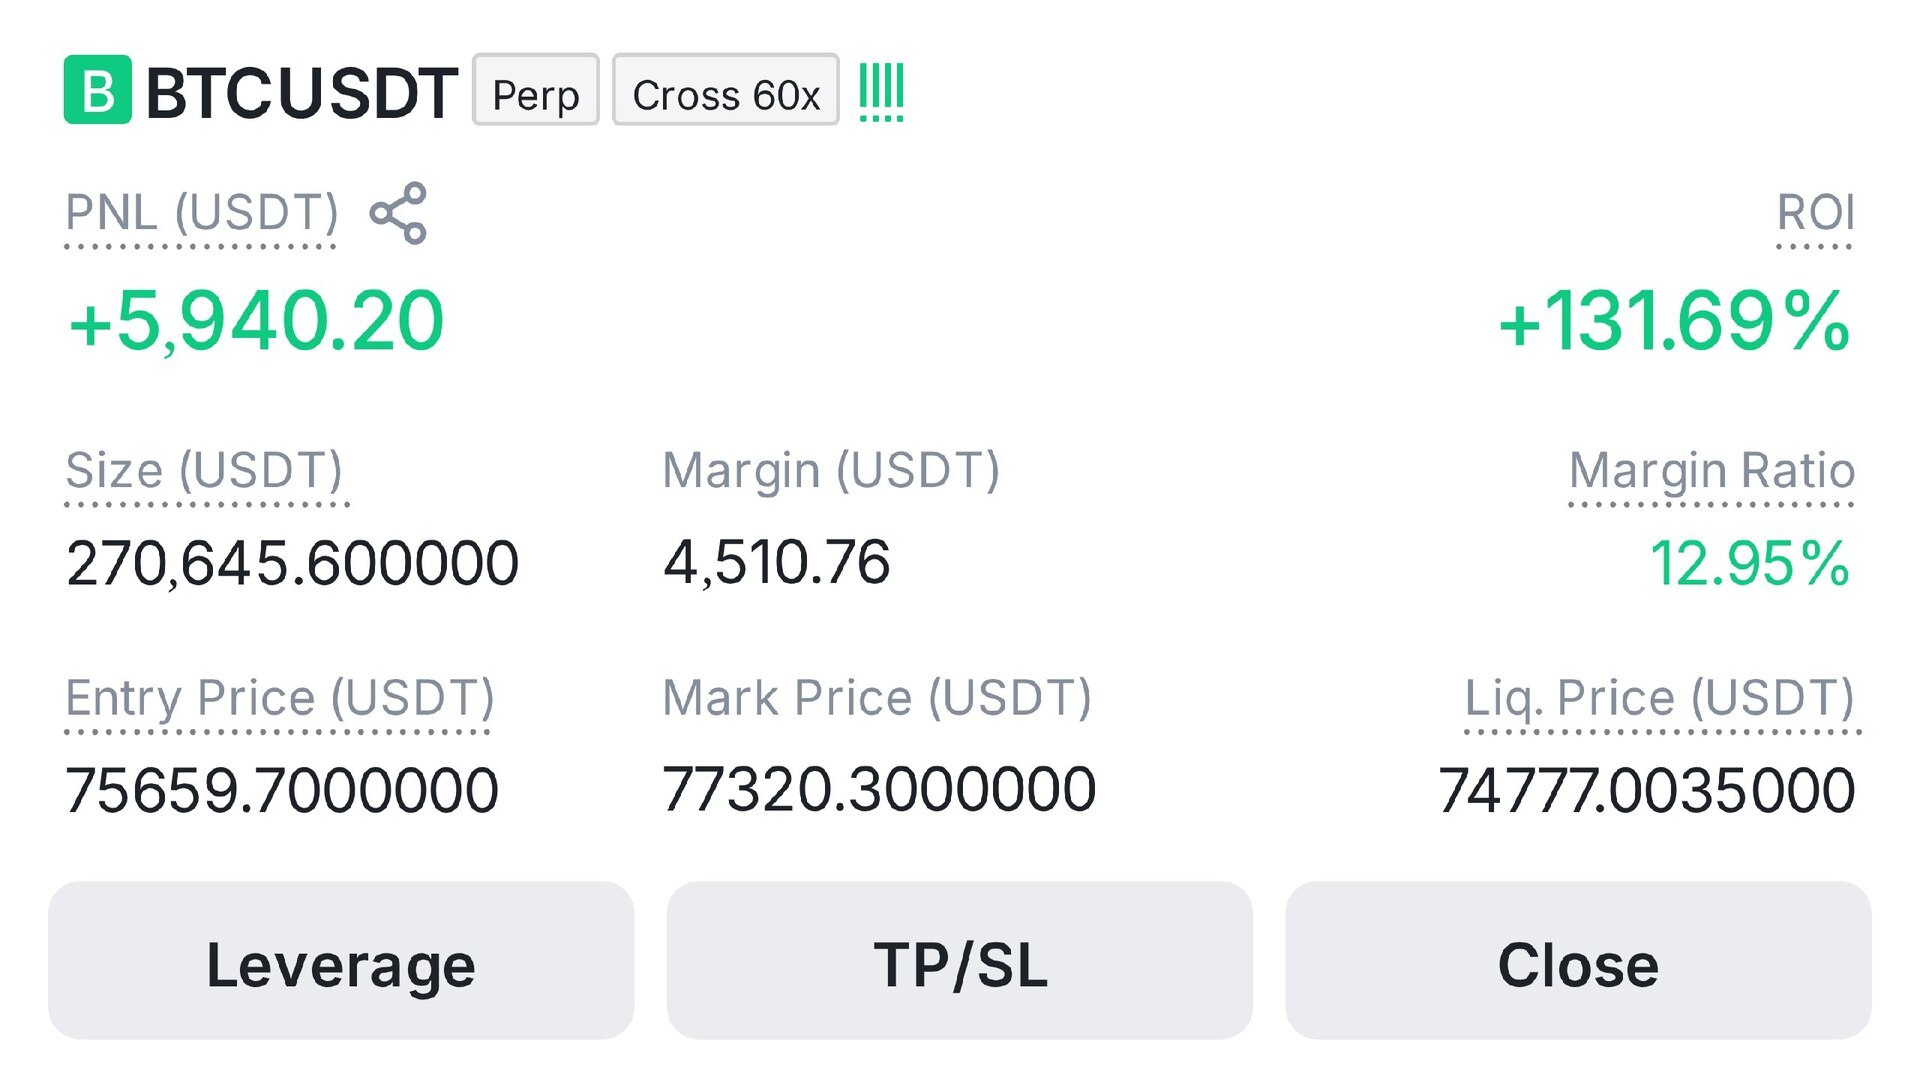Open the Leverage adjustment button
The height and width of the screenshot is (1080, 1920).
[x=341, y=961]
